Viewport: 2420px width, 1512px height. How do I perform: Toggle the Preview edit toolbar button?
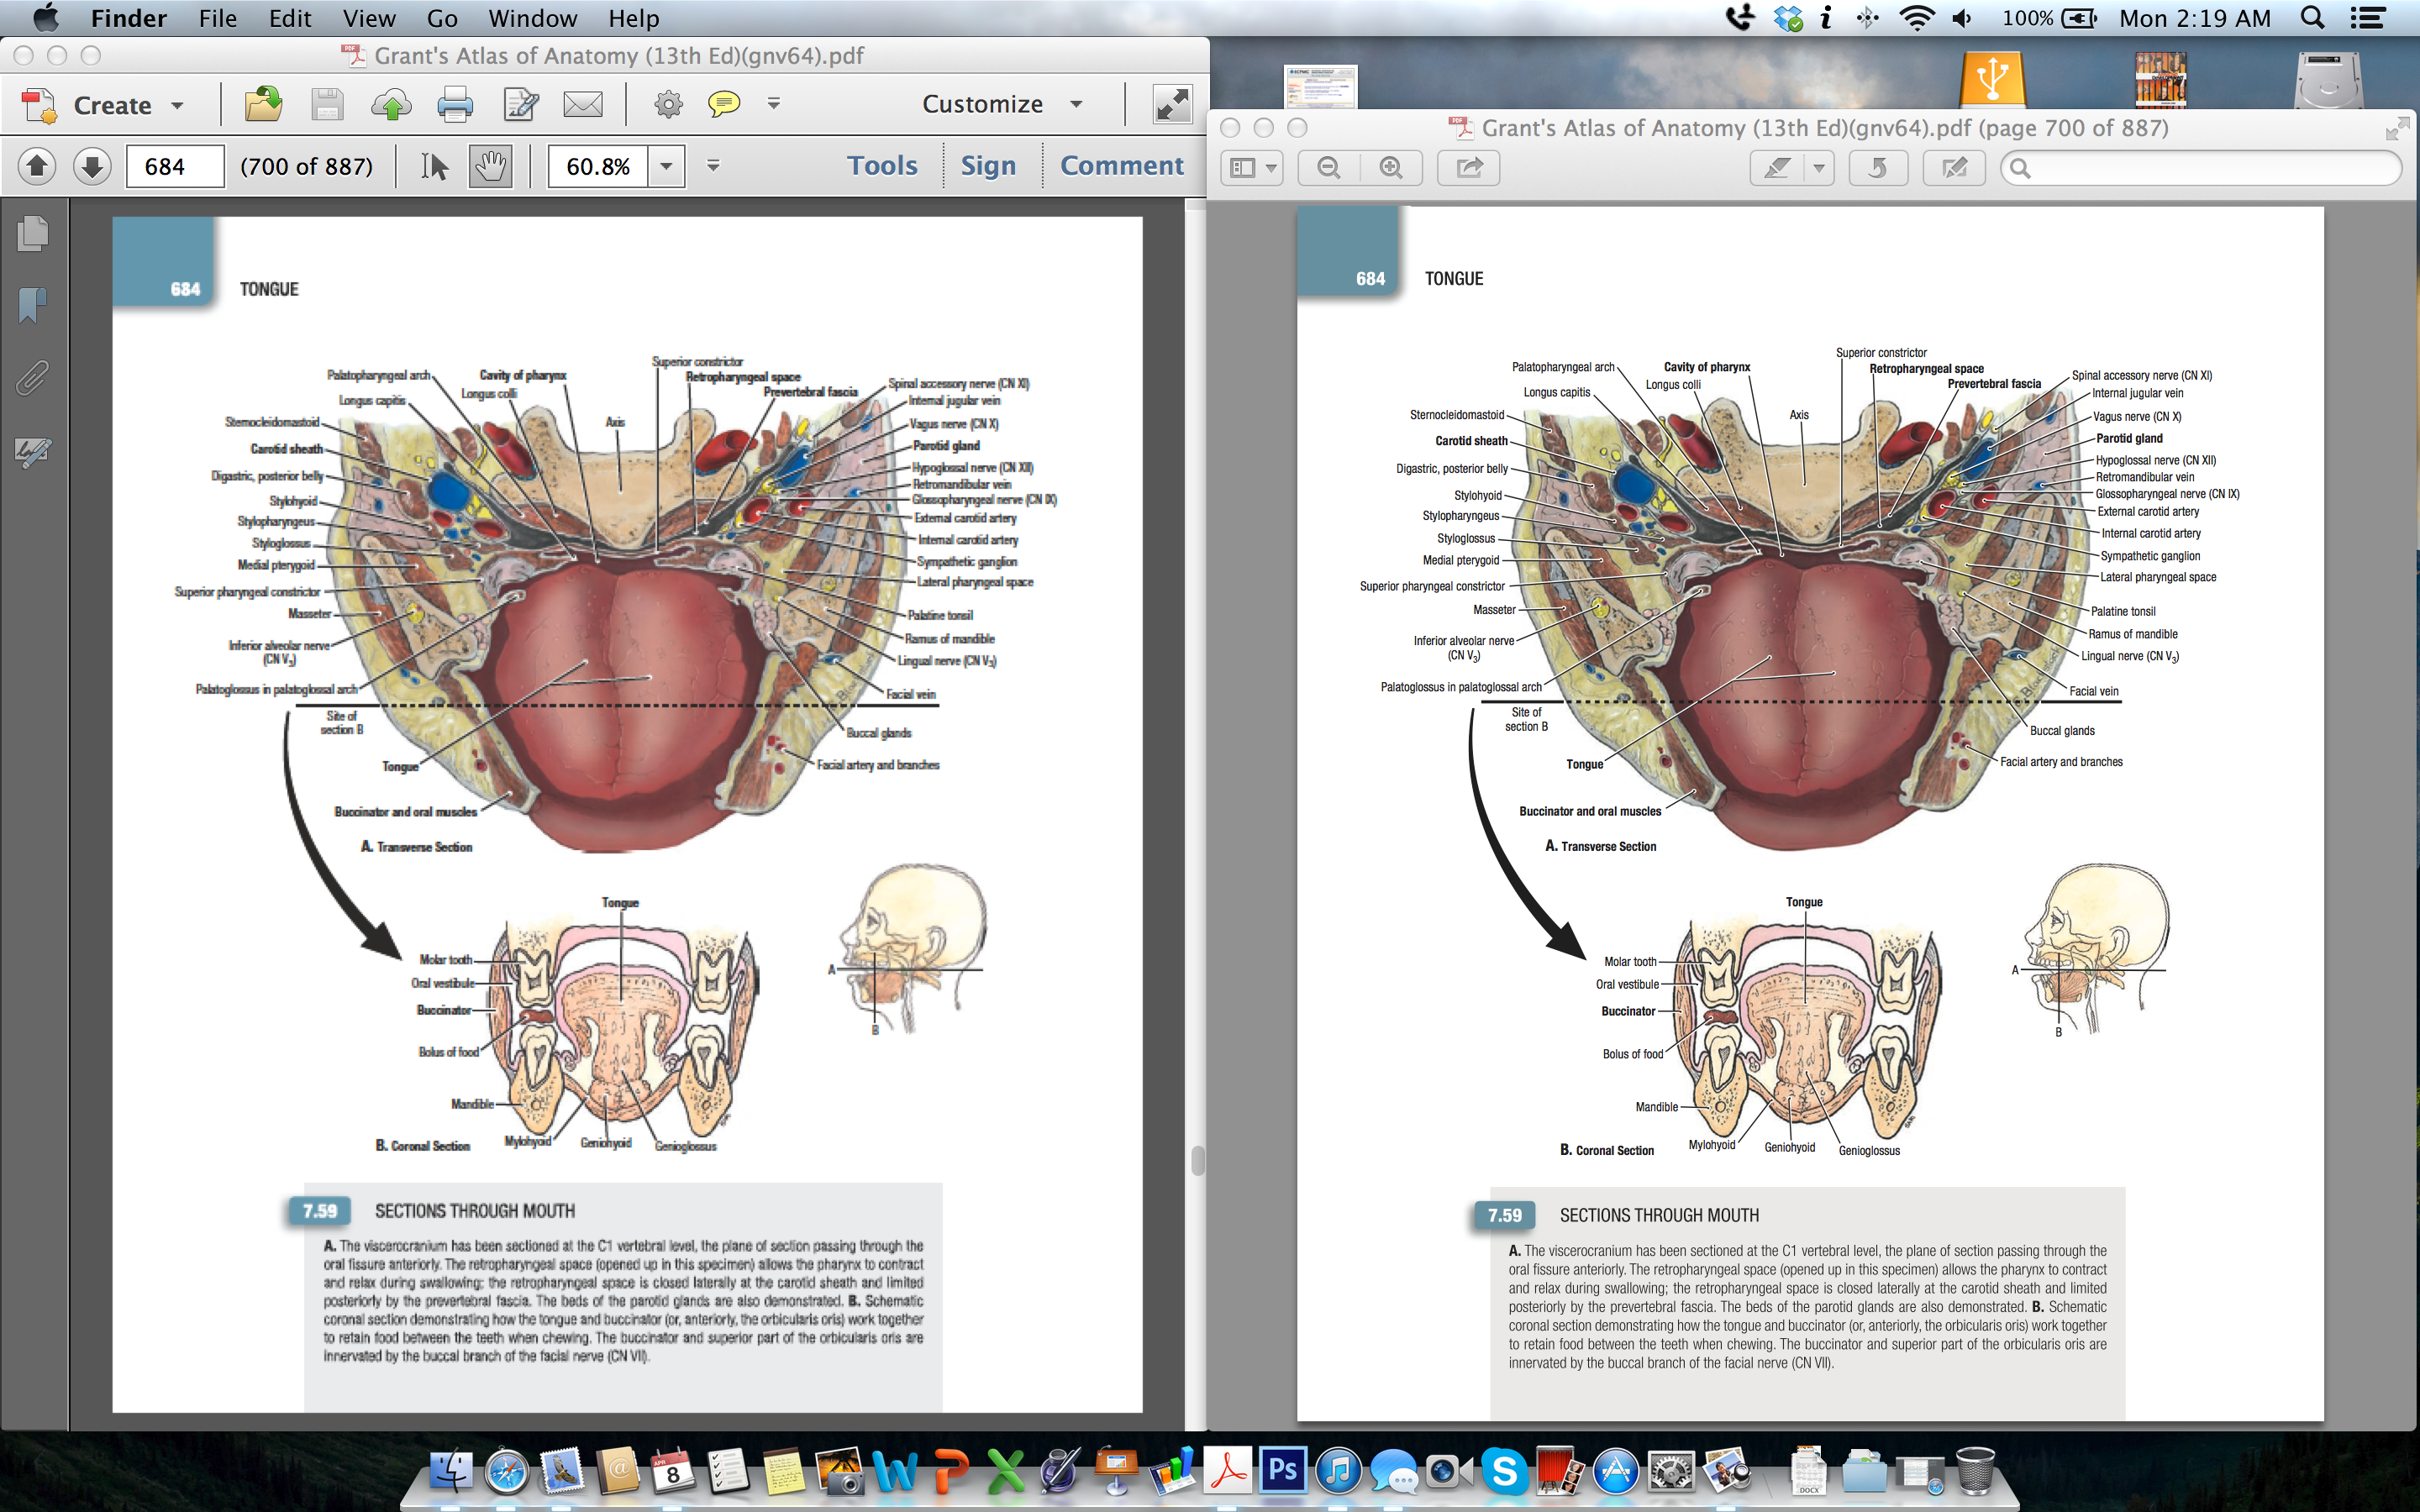coord(1954,168)
